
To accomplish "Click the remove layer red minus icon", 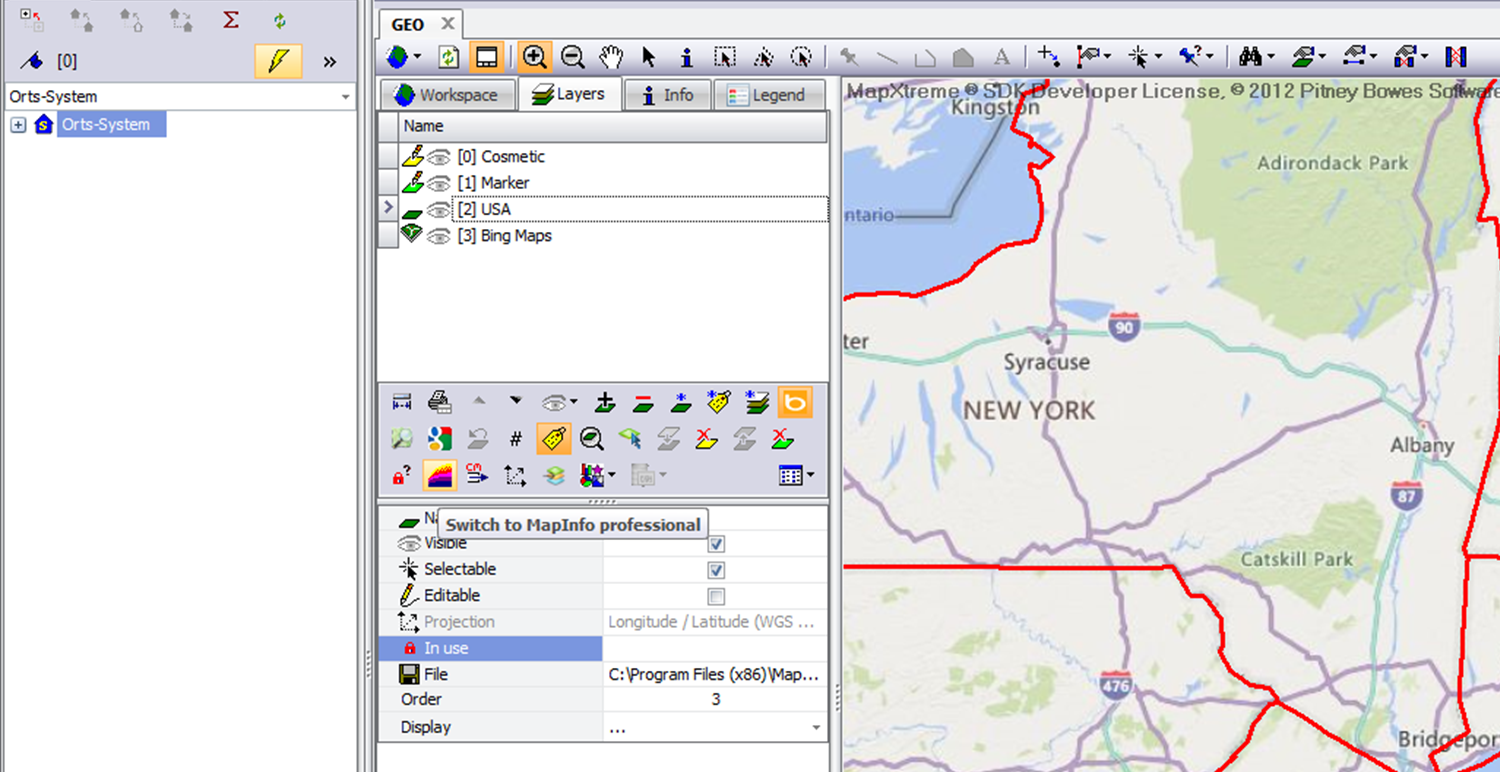I will pos(643,403).
